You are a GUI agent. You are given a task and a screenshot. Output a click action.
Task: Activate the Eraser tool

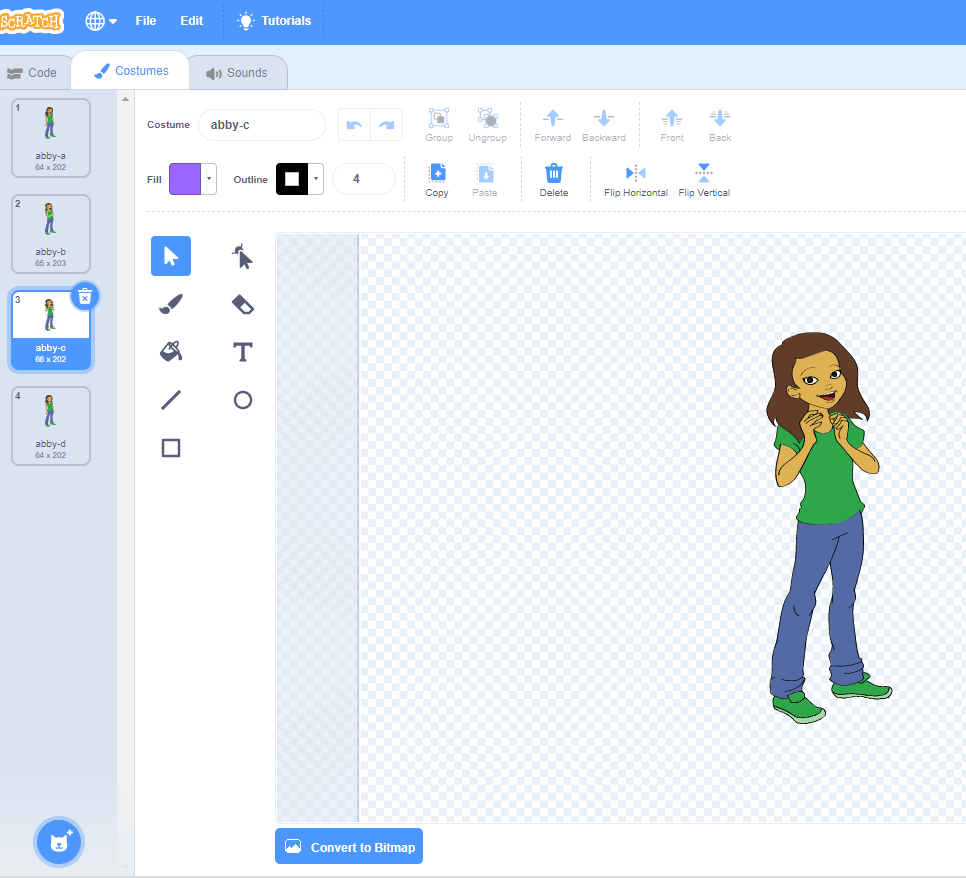(x=243, y=304)
